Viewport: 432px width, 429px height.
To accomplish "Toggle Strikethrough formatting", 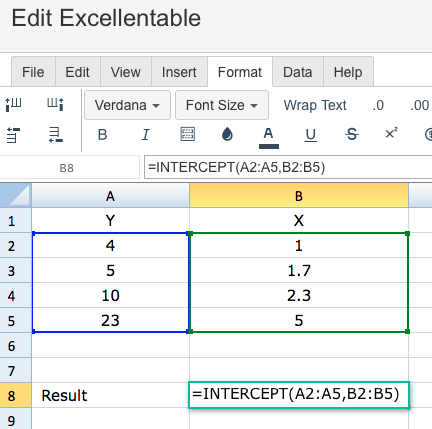I will (x=352, y=135).
